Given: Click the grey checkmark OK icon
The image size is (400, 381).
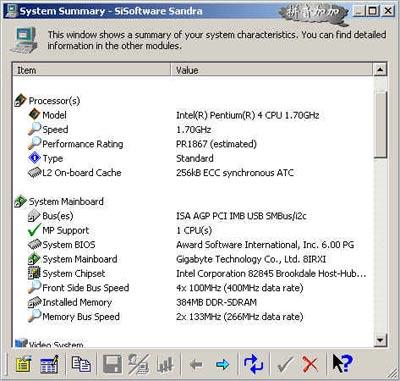Looking at the screenshot, I should coord(285,365).
